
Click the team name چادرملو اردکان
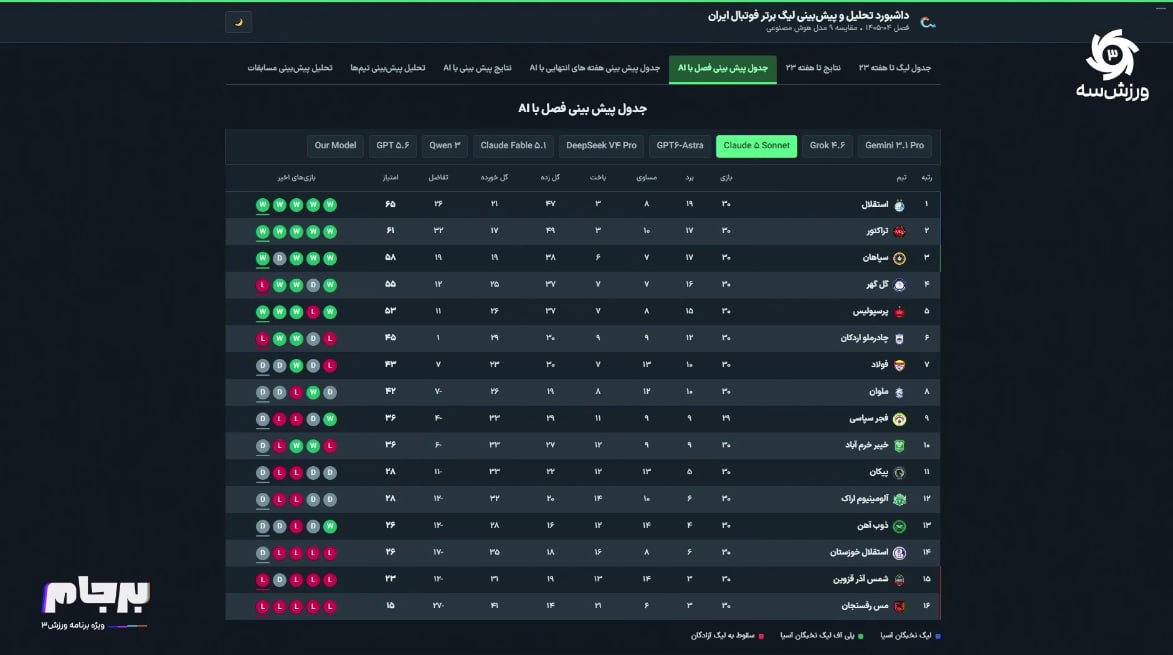(864, 339)
